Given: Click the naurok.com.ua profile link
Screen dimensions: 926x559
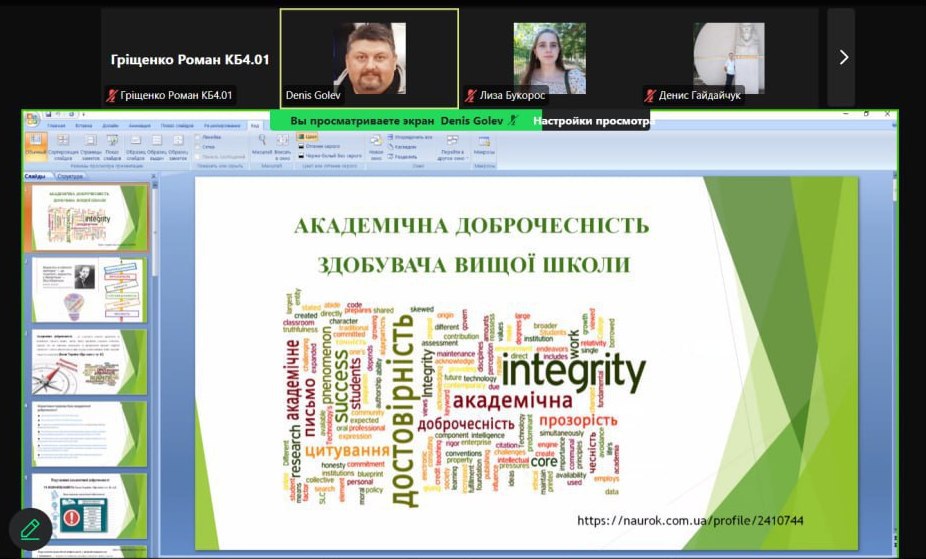Looking at the screenshot, I should pos(690,521).
